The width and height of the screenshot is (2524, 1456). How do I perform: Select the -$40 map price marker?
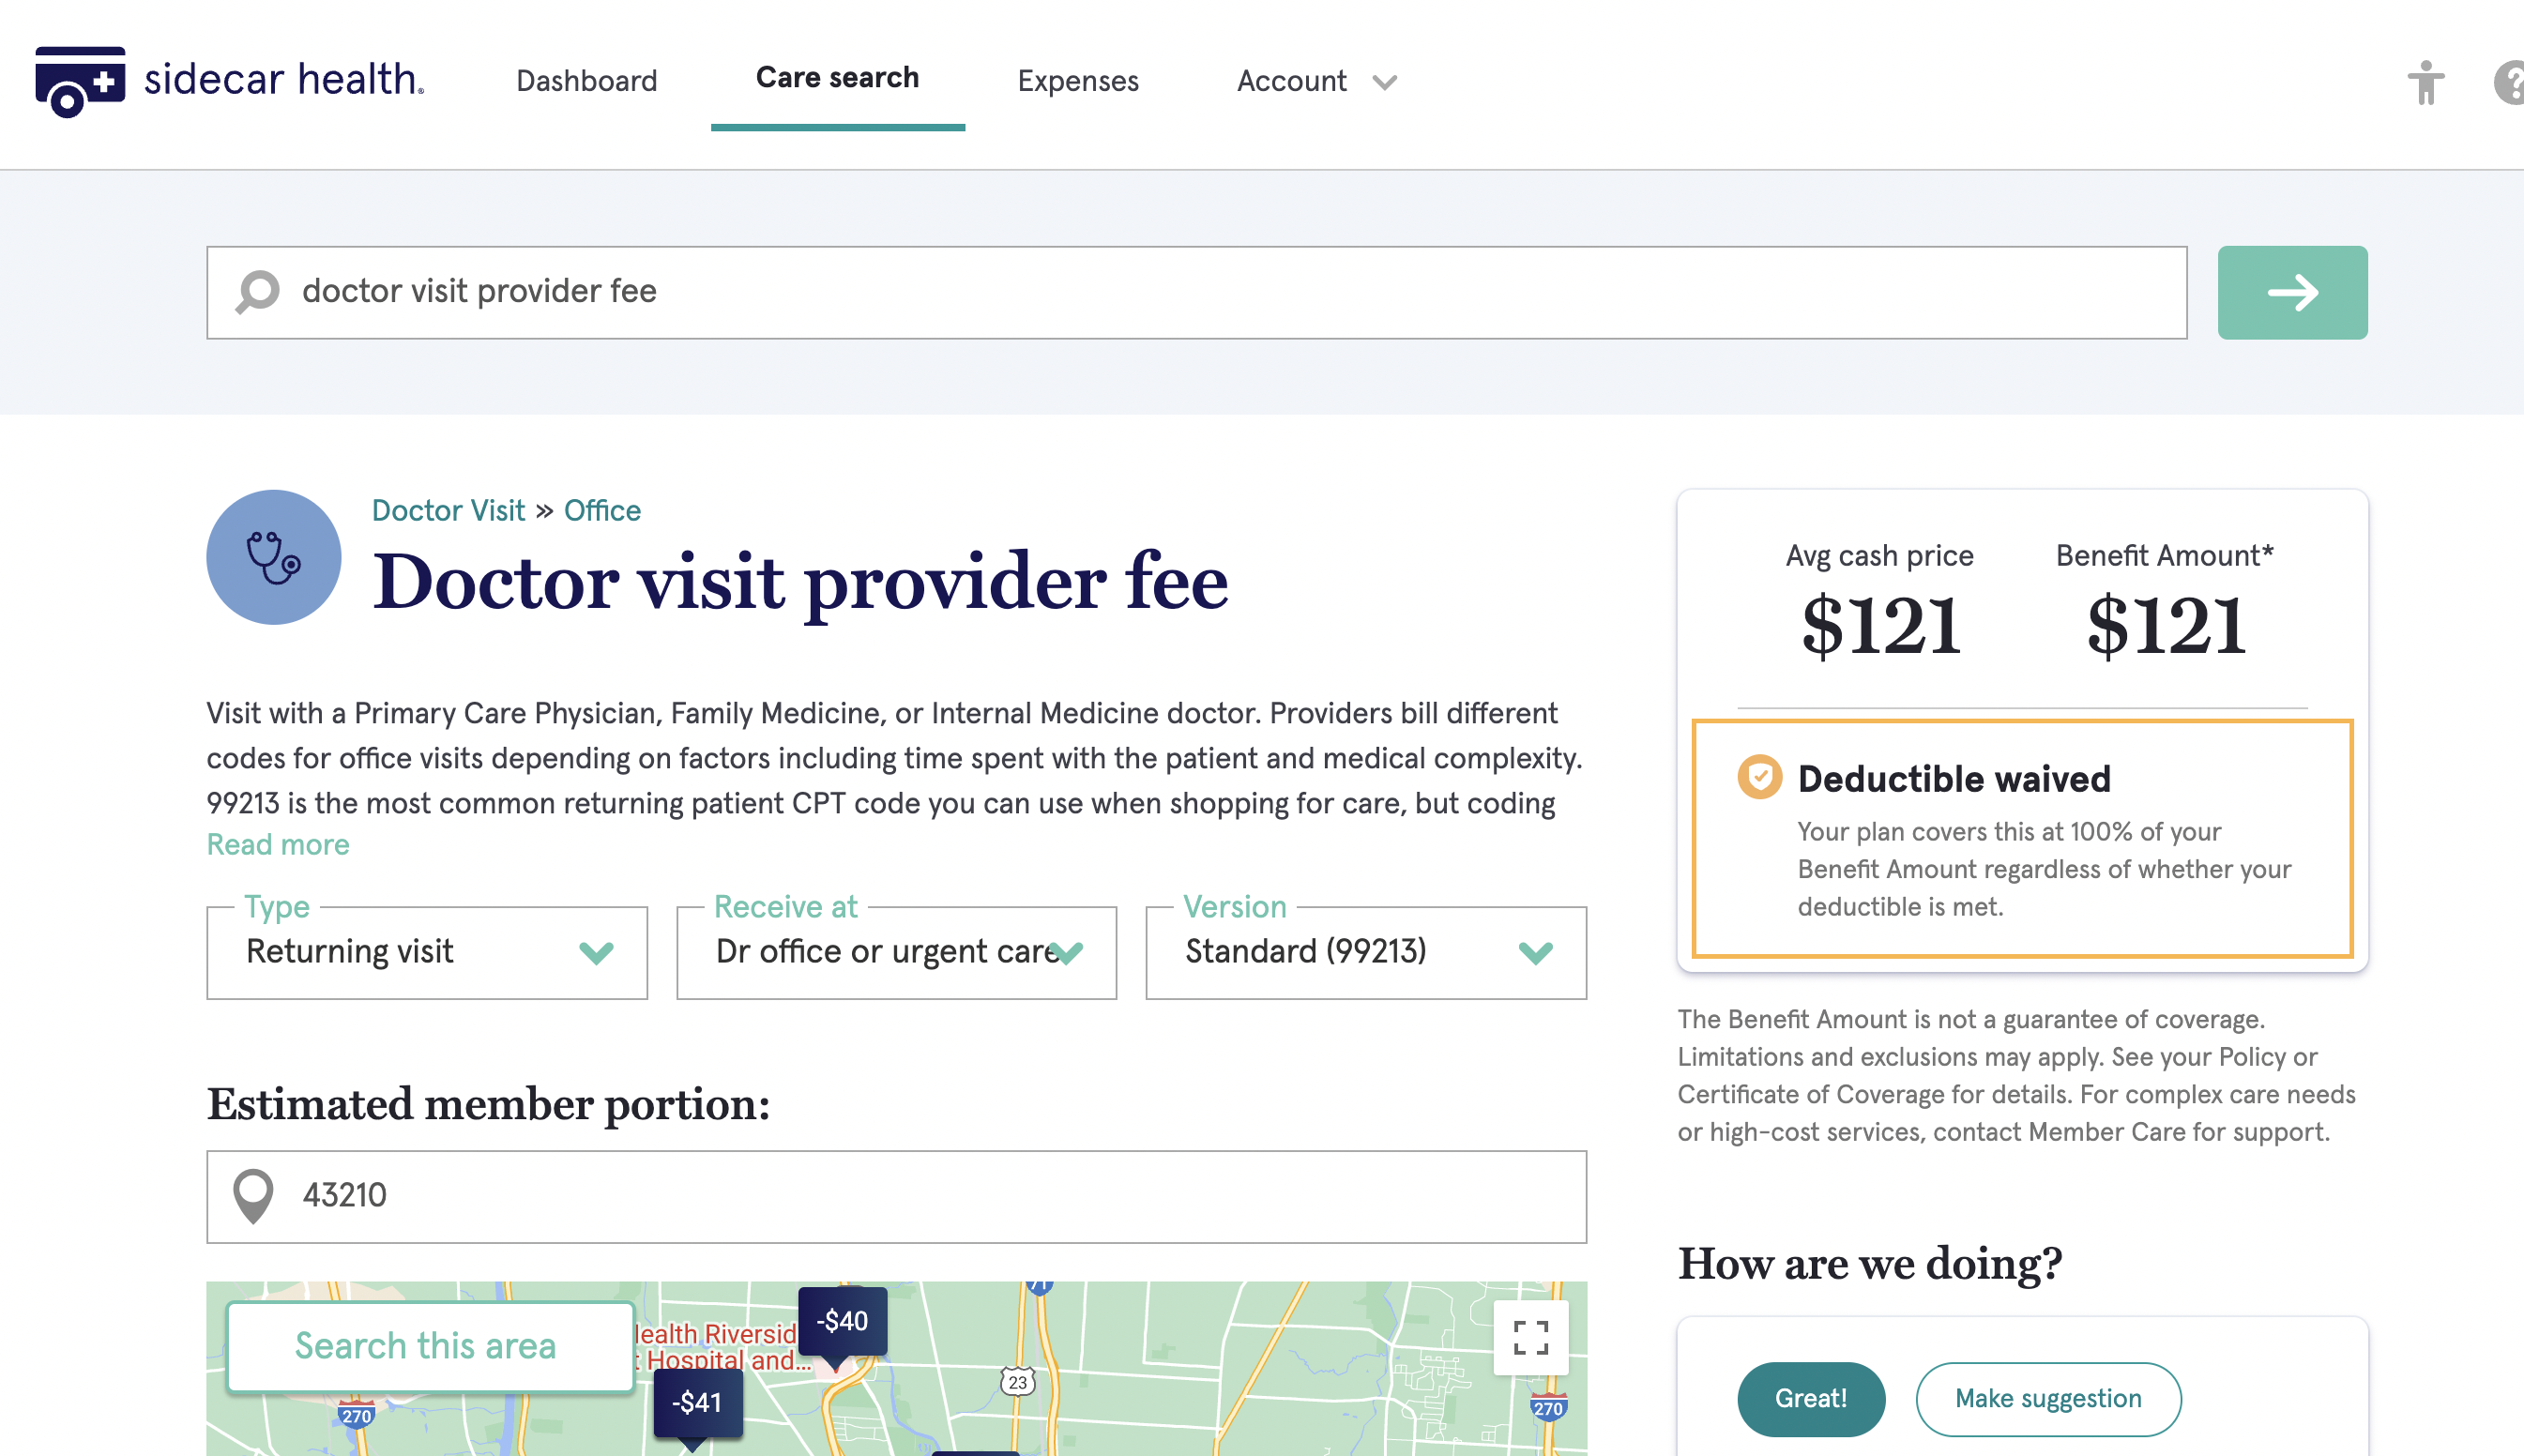pyautogui.click(x=842, y=1321)
